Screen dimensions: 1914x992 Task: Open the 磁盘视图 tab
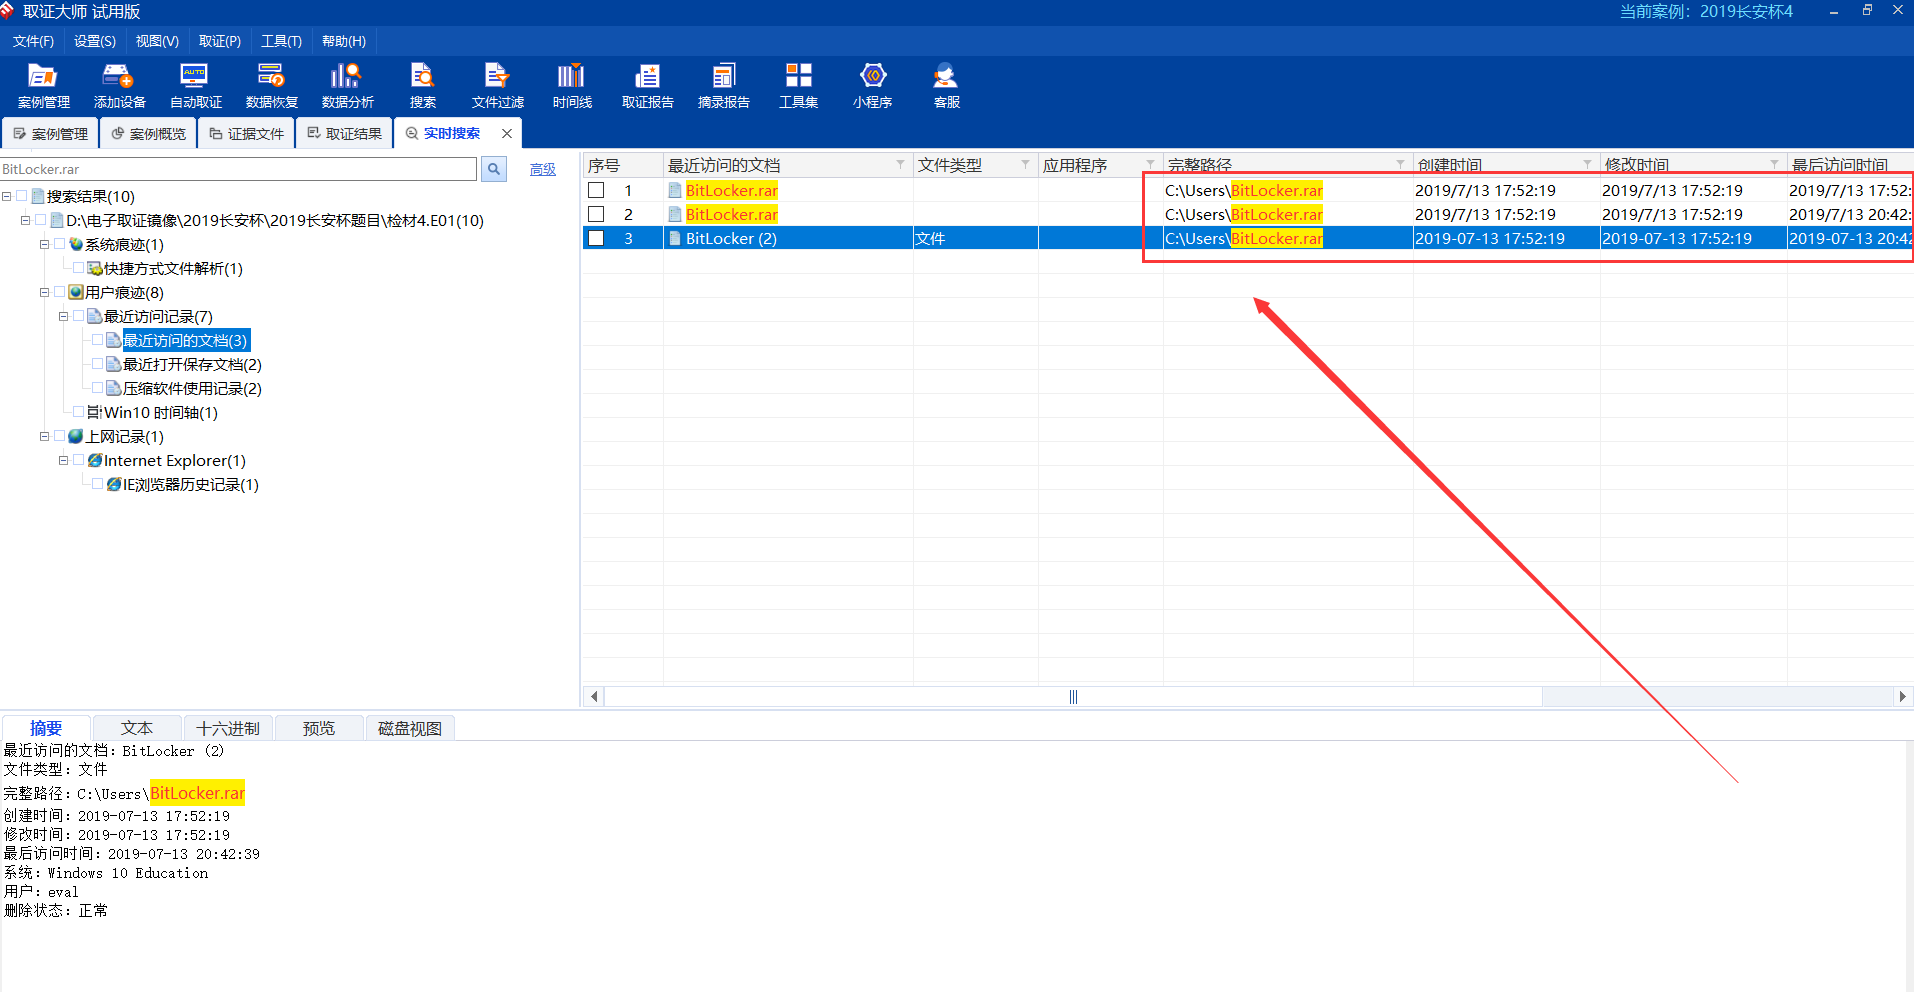(x=410, y=728)
